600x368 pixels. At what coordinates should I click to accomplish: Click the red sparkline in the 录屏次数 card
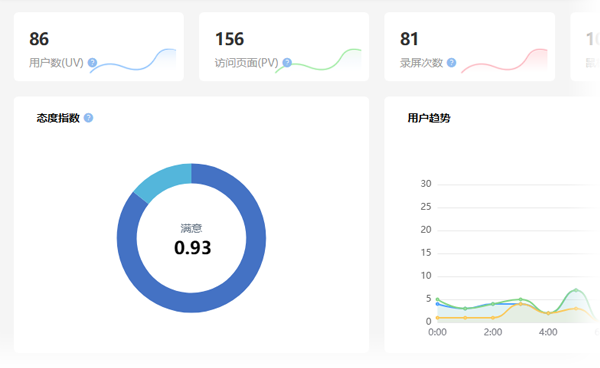504,61
